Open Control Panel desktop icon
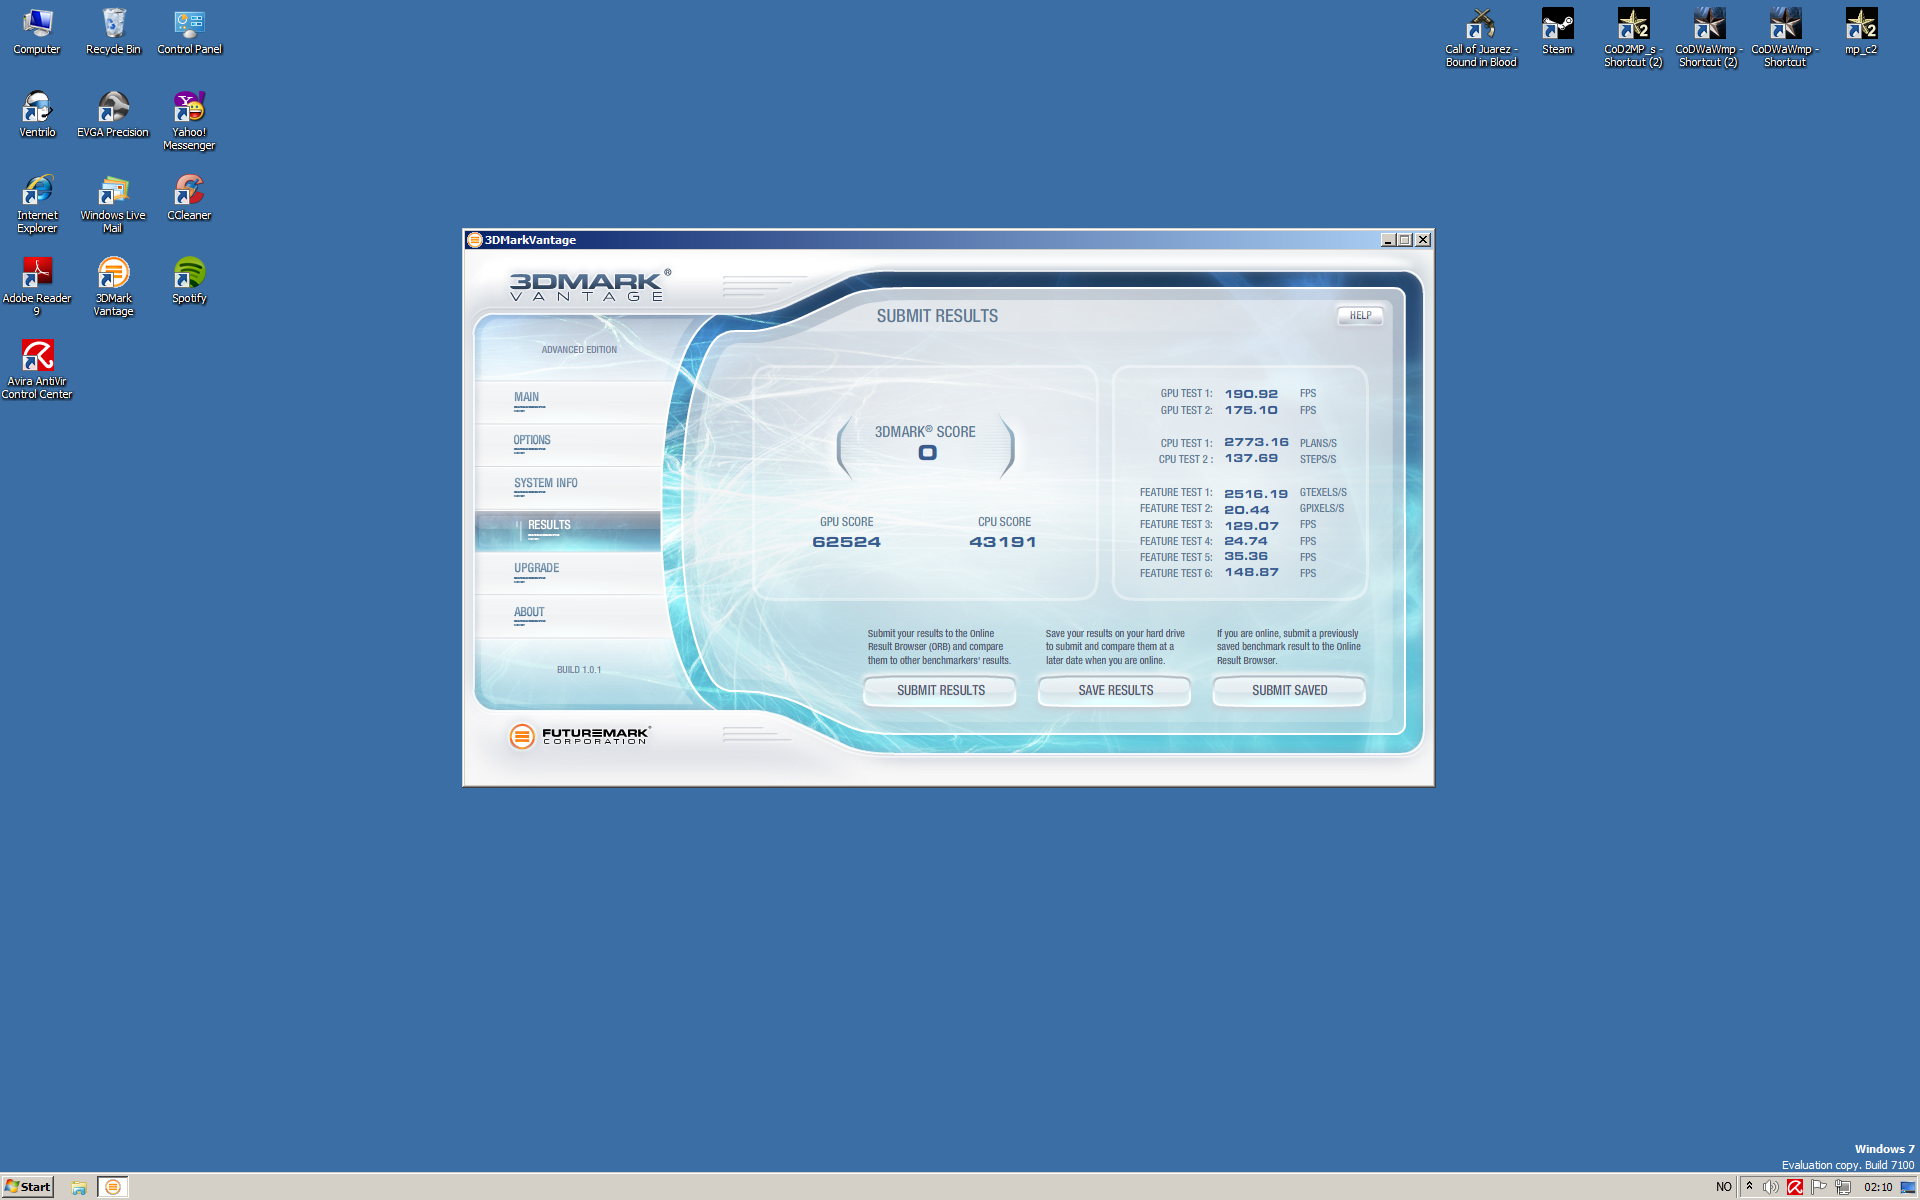This screenshot has width=1920, height=1200. [189, 32]
